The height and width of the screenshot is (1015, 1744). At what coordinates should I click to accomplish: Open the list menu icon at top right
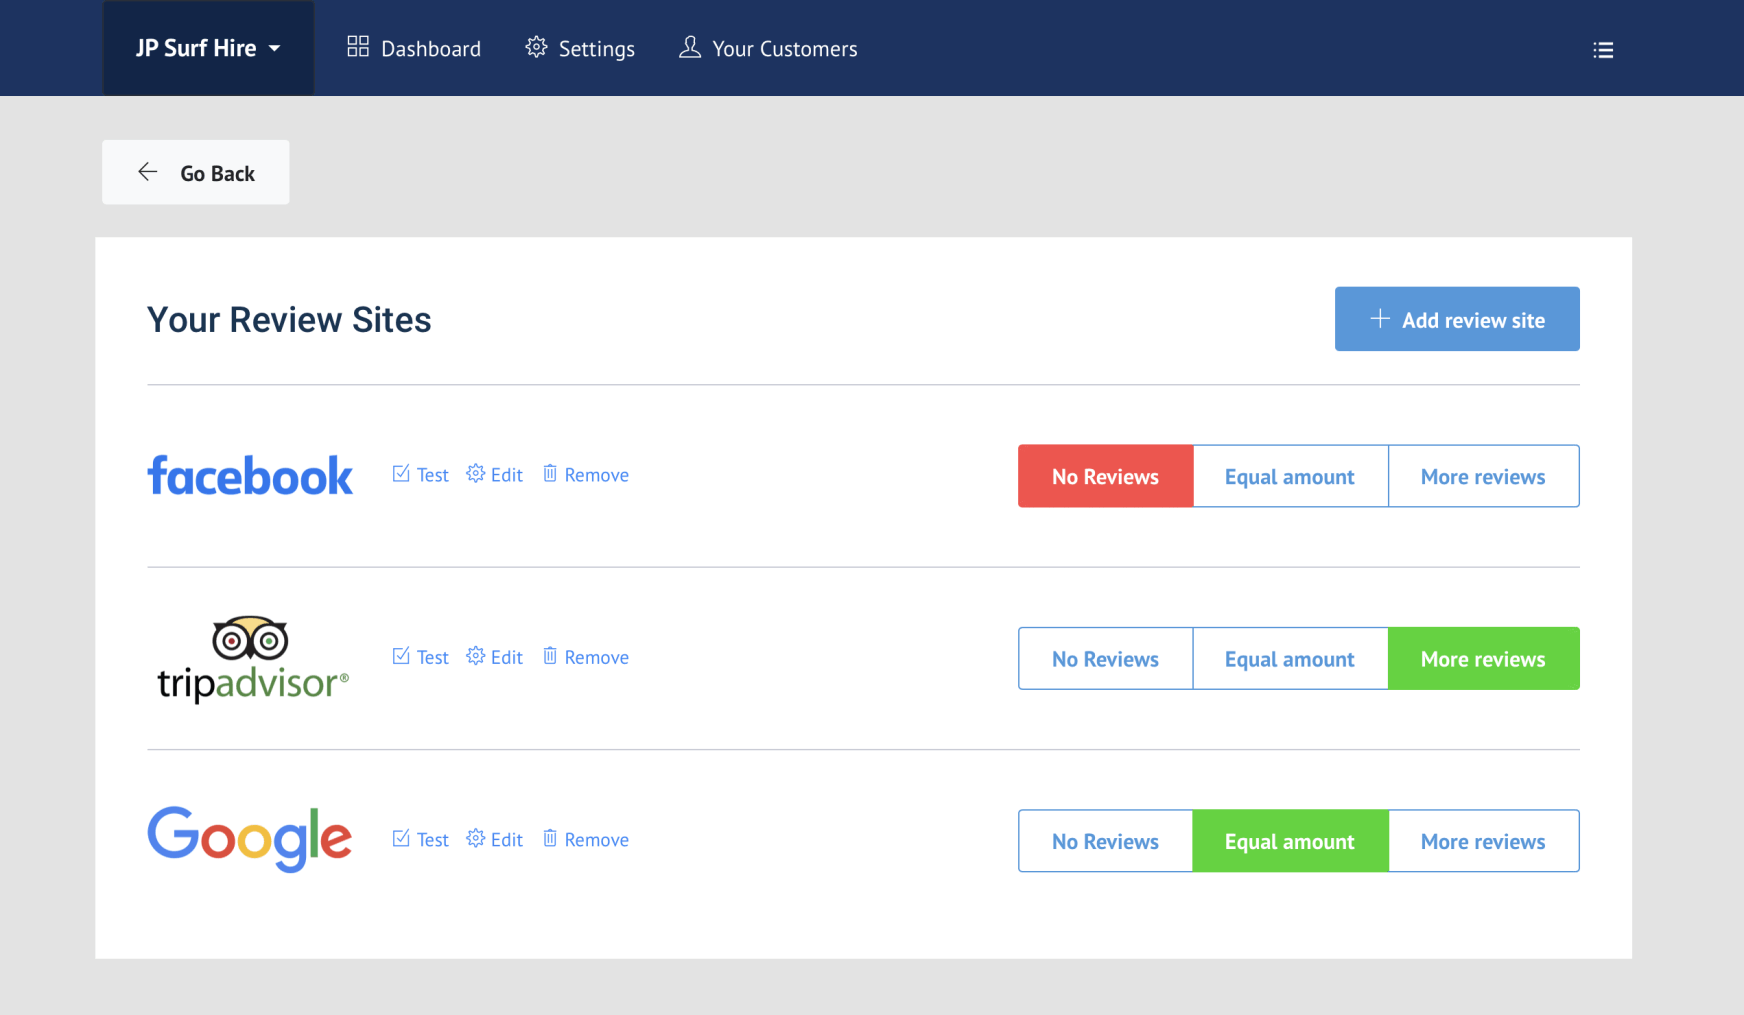pyautogui.click(x=1603, y=50)
